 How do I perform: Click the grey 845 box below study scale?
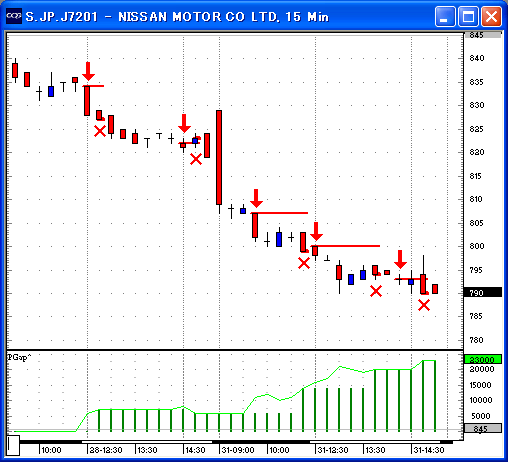point(483,429)
